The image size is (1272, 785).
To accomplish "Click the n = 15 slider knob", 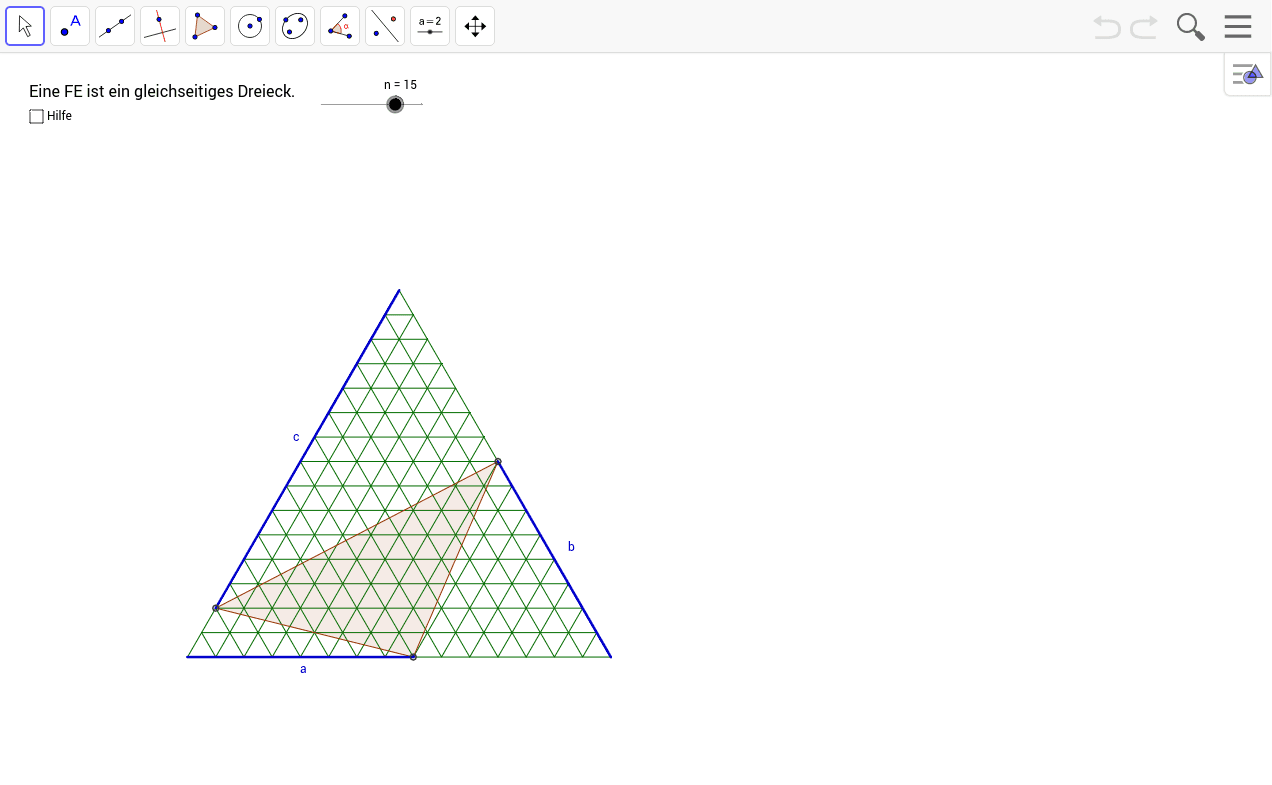I will tap(395, 104).
